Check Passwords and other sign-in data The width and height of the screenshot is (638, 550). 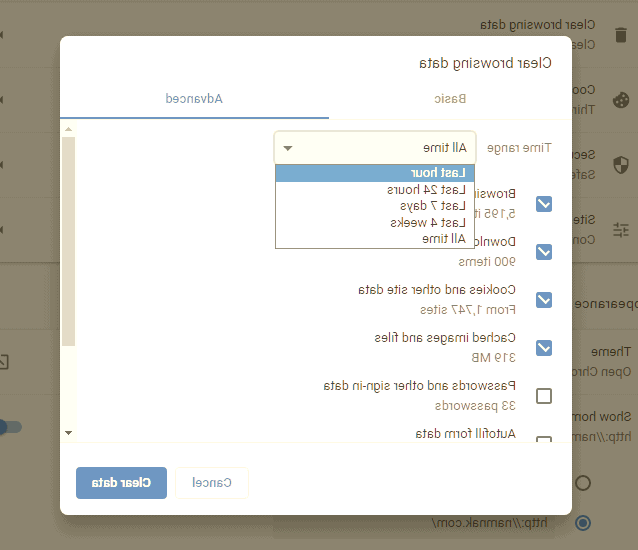click(544, 396)
